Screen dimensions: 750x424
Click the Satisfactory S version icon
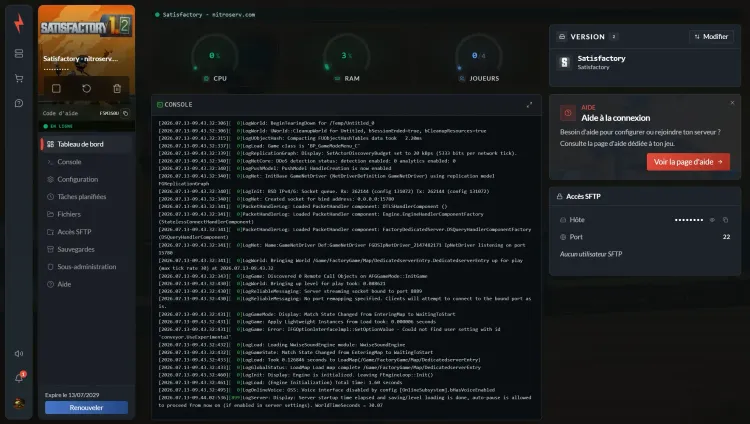point(564,62)
